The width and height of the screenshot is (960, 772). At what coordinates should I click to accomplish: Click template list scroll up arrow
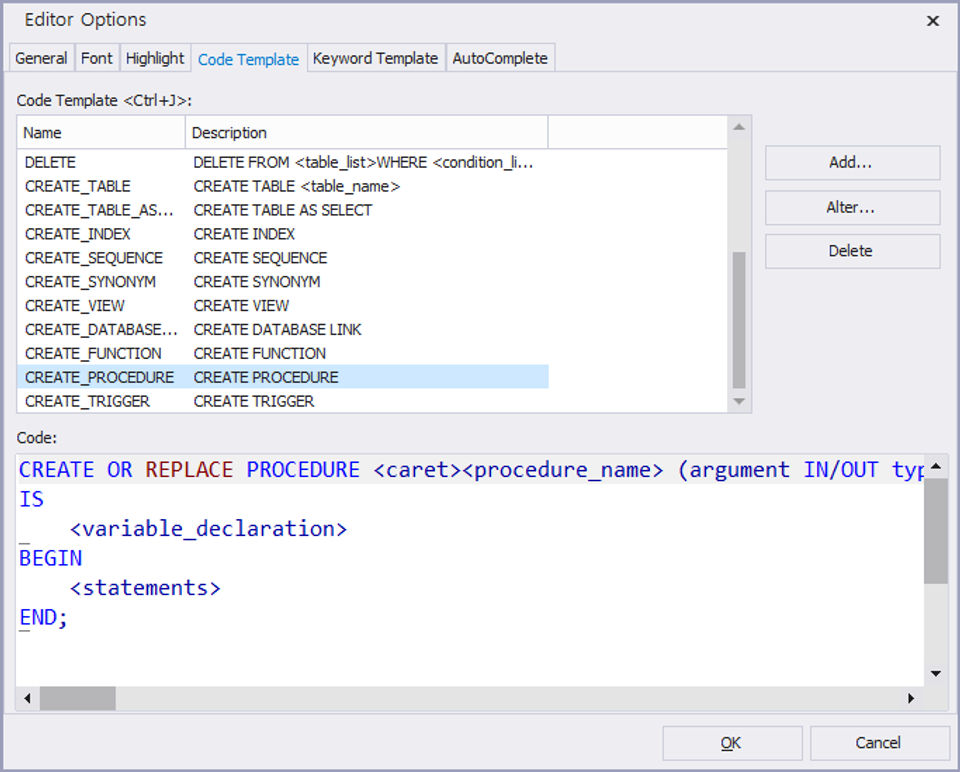click(x=739, y=127)
